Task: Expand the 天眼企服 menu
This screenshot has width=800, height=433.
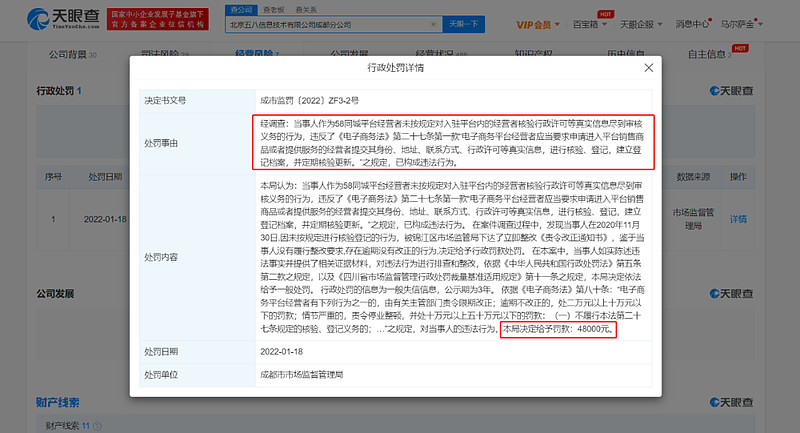Action: coord(641,24)
